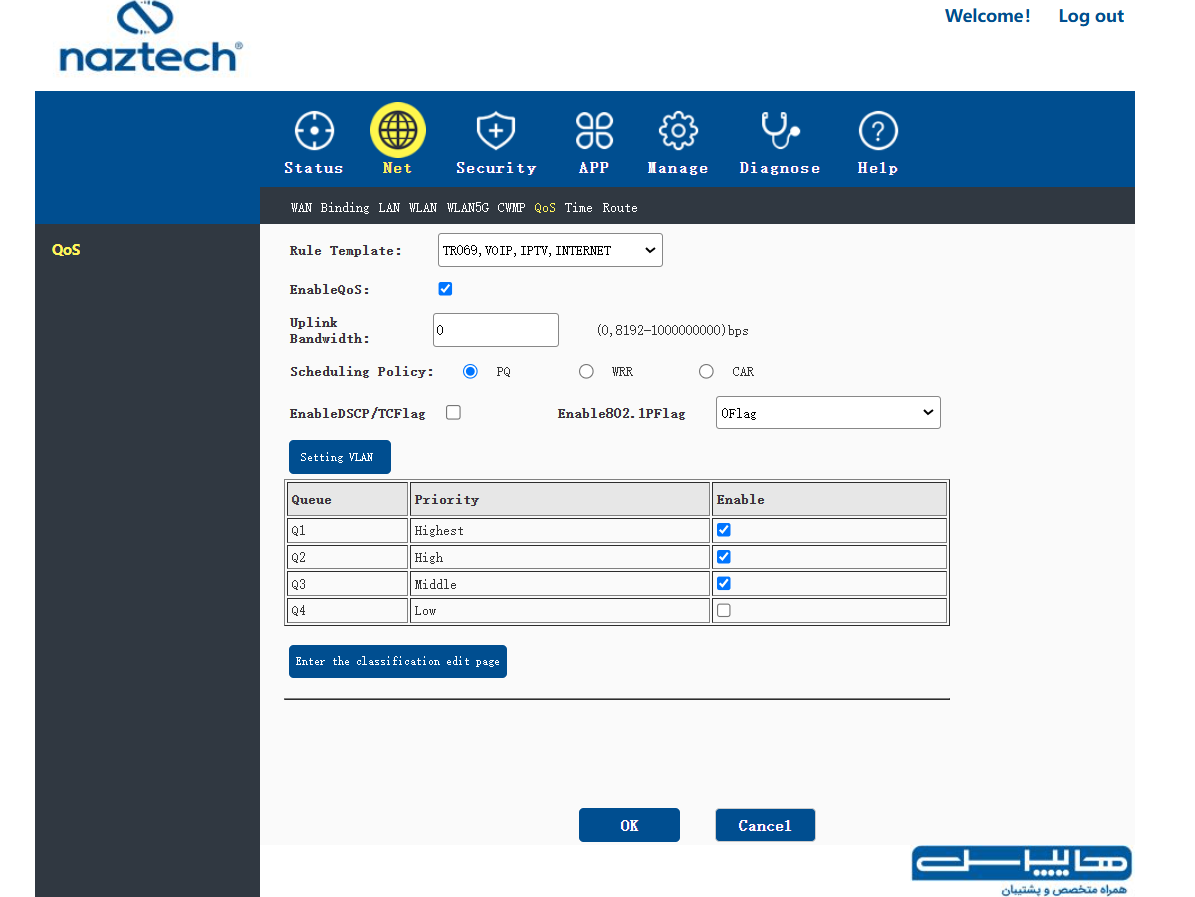1195x897 pixels.
Task: Switch to the WLAN5G submenu tab
Action: tap(468, 207)
